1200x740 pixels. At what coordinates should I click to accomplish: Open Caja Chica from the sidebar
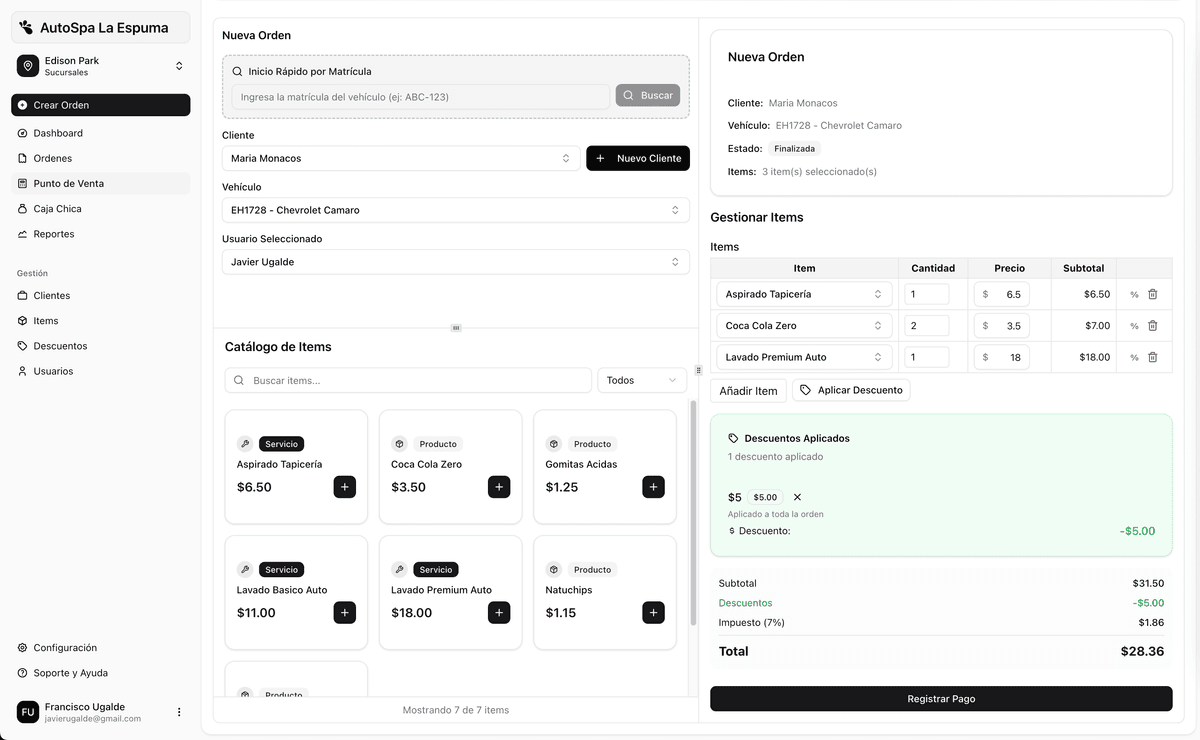tap(57, 209)
